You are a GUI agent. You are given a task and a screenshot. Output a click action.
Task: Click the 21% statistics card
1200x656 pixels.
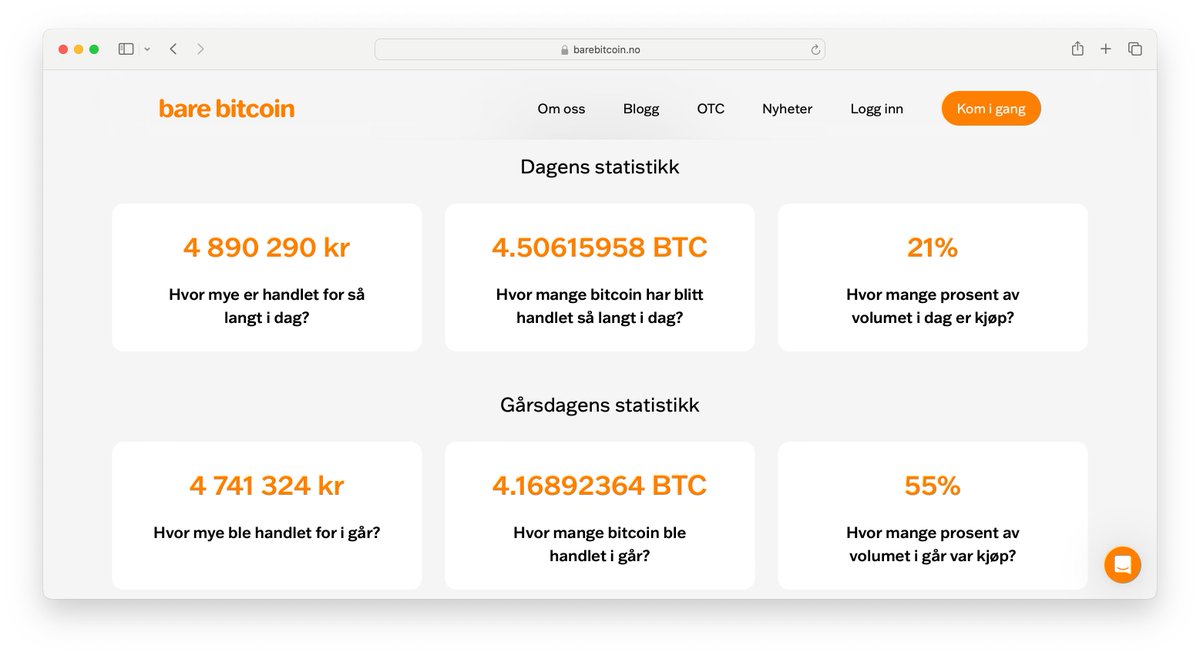click(x=932, y=277)
